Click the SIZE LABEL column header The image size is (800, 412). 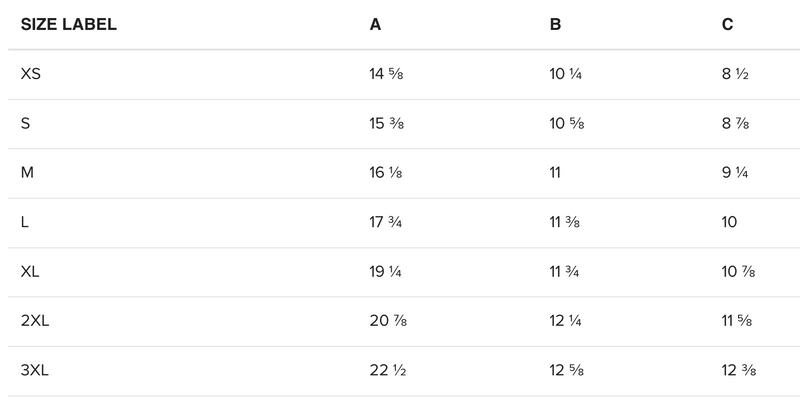69,25
